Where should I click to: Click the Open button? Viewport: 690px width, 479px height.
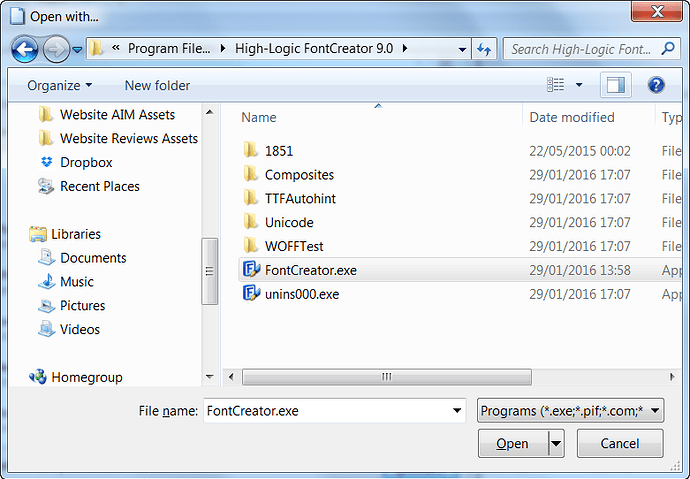coord(513,443)
